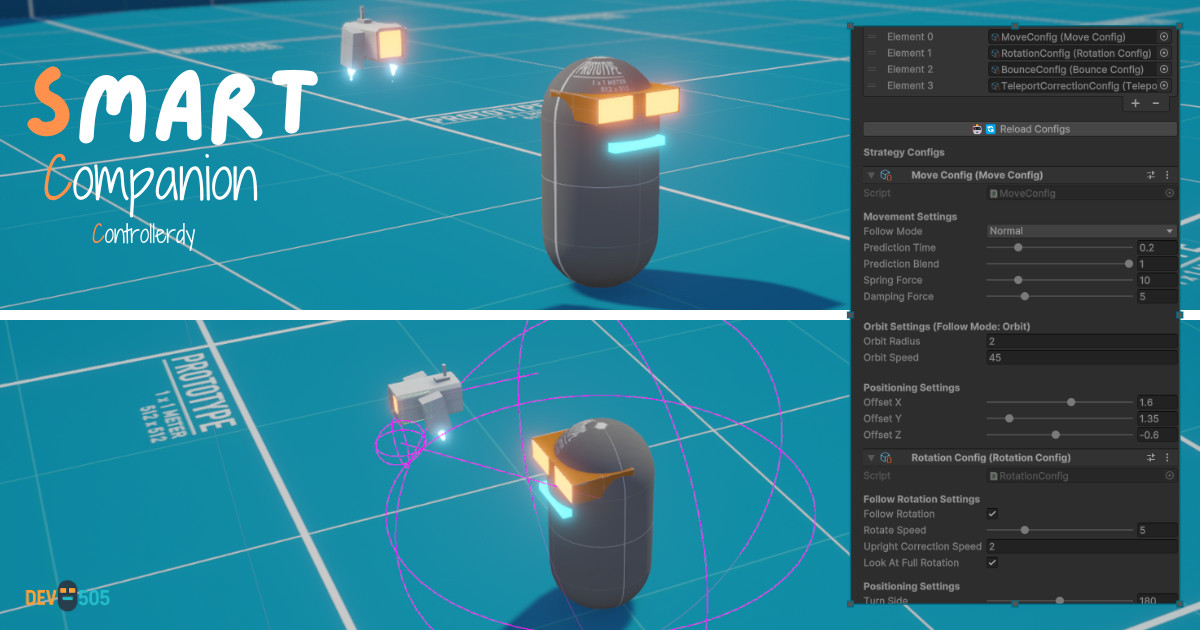Click the Orbit Radius input field
The width and height of the screenshot is (1200, 630).
click(x=1081, y=342)
